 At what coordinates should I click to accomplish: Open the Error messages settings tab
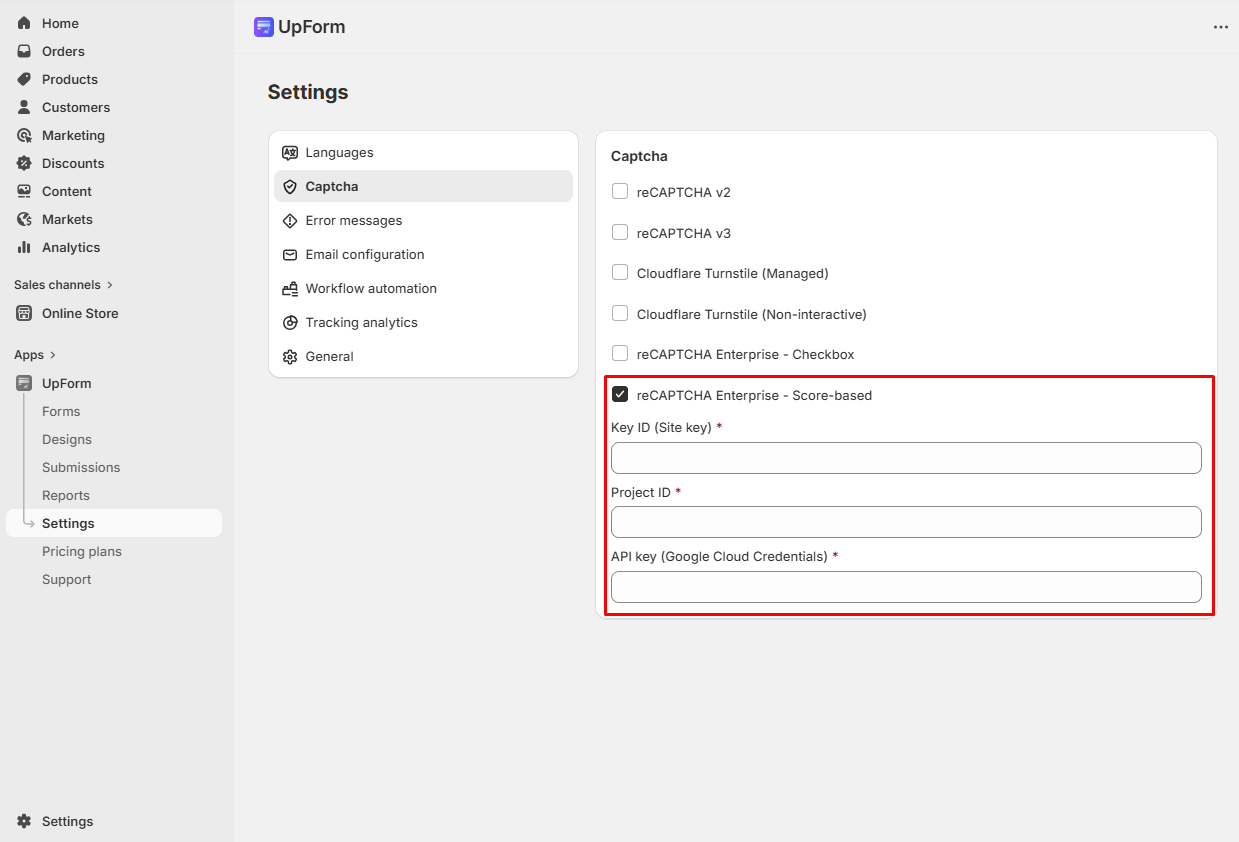pyautogui.click(x=423, y=221)
